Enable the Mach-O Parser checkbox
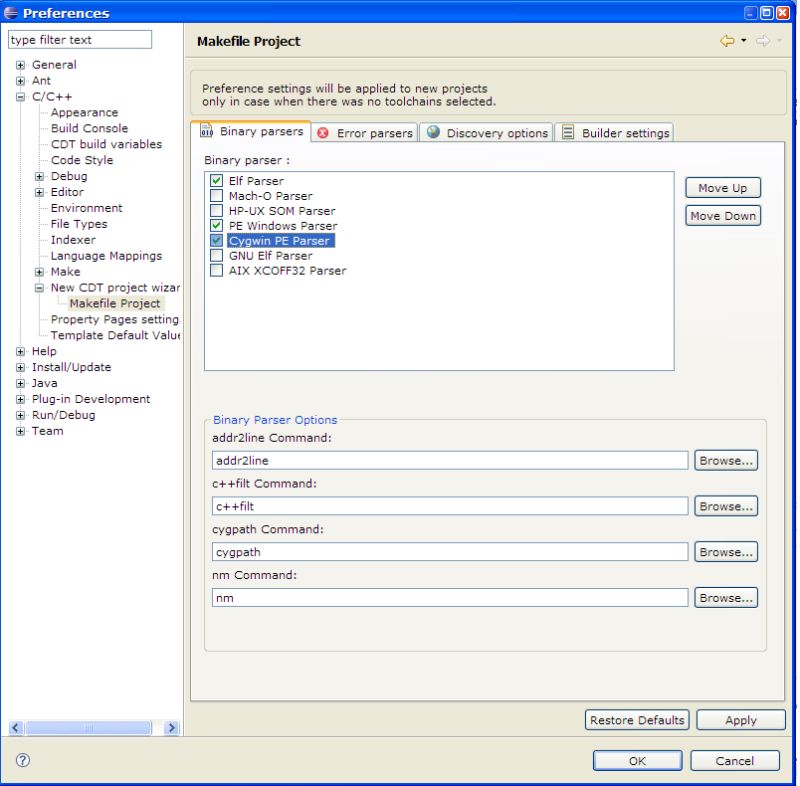This screenshot has width=800, height=786. coord(216,196)
